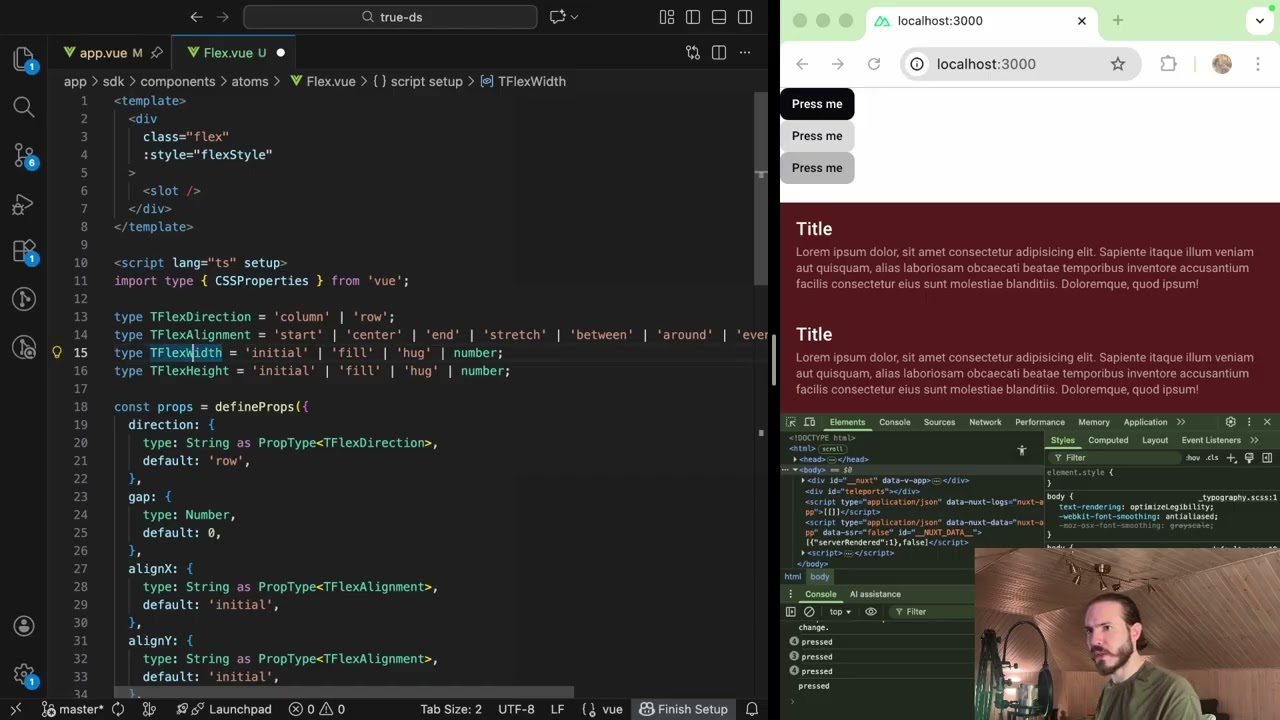Open the Computed styles tab
1280x720 pixels.
[1108, 440]
